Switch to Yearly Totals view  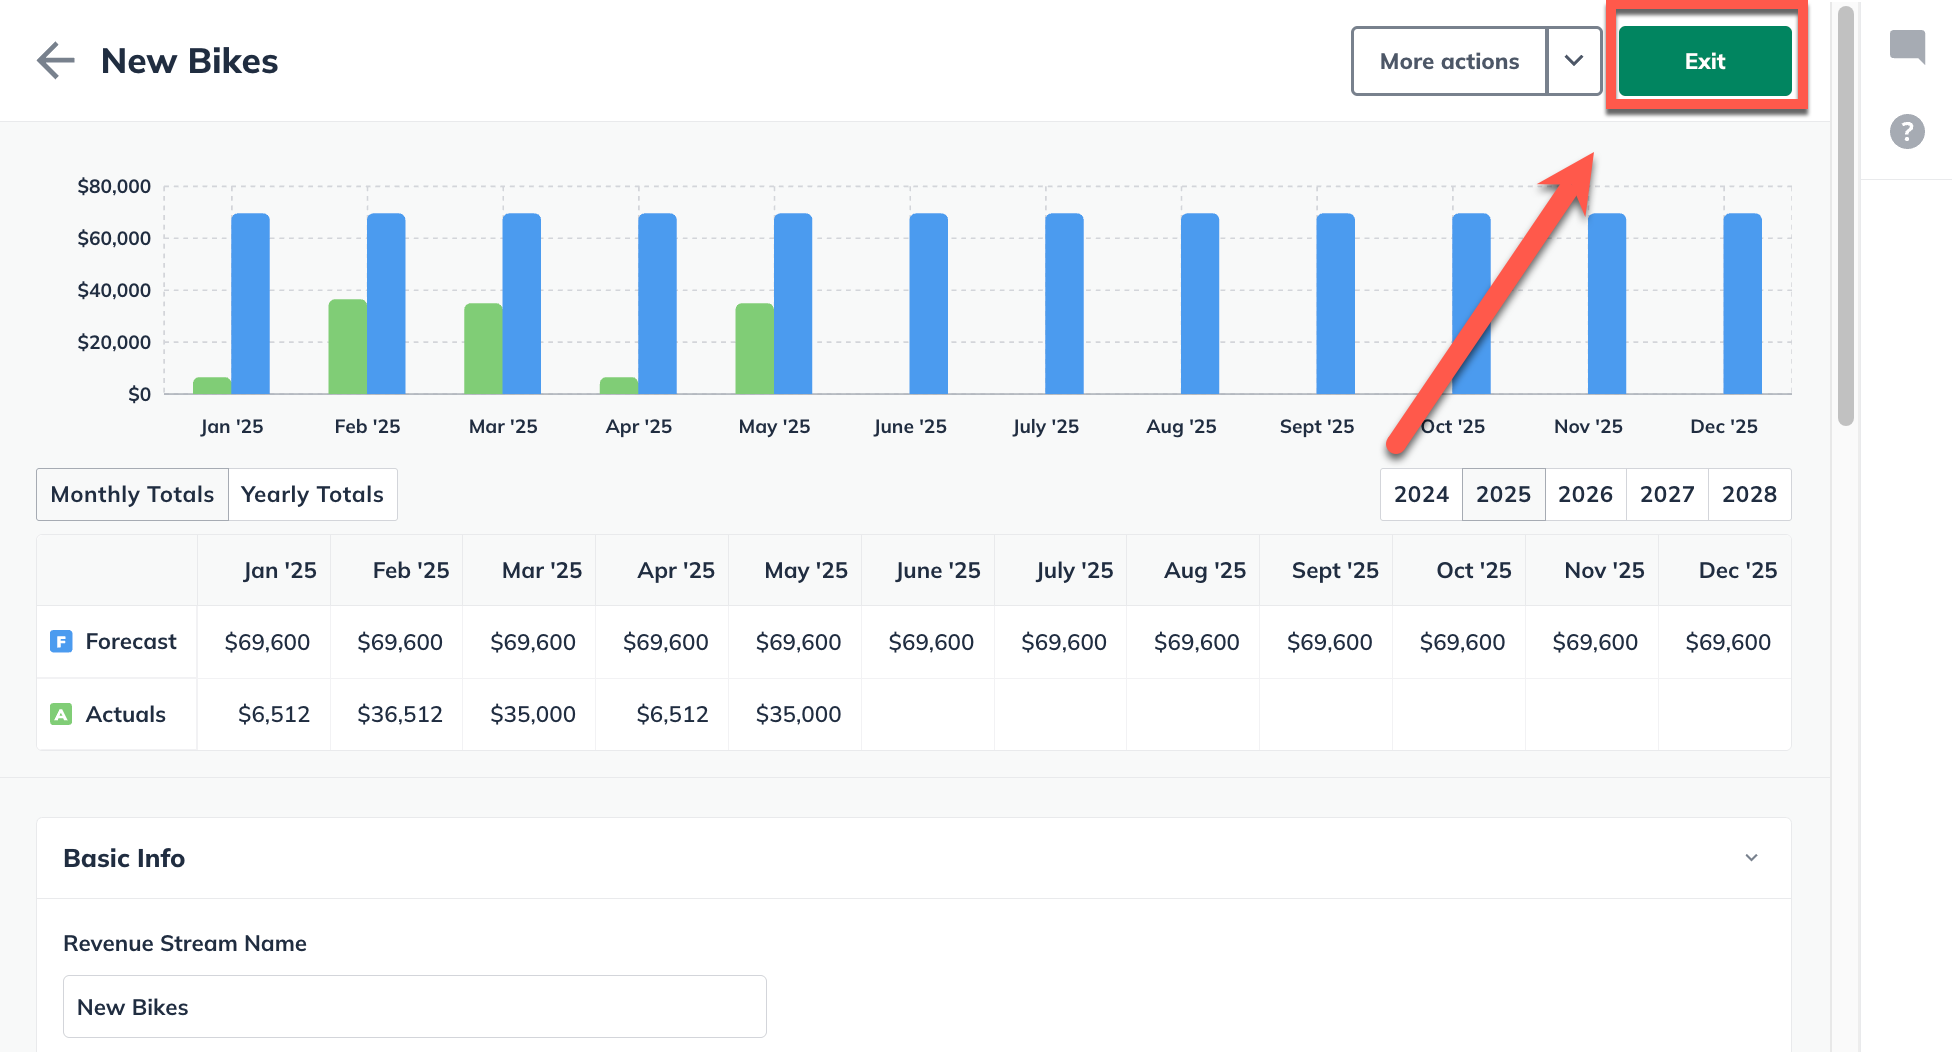click(312, 494)
